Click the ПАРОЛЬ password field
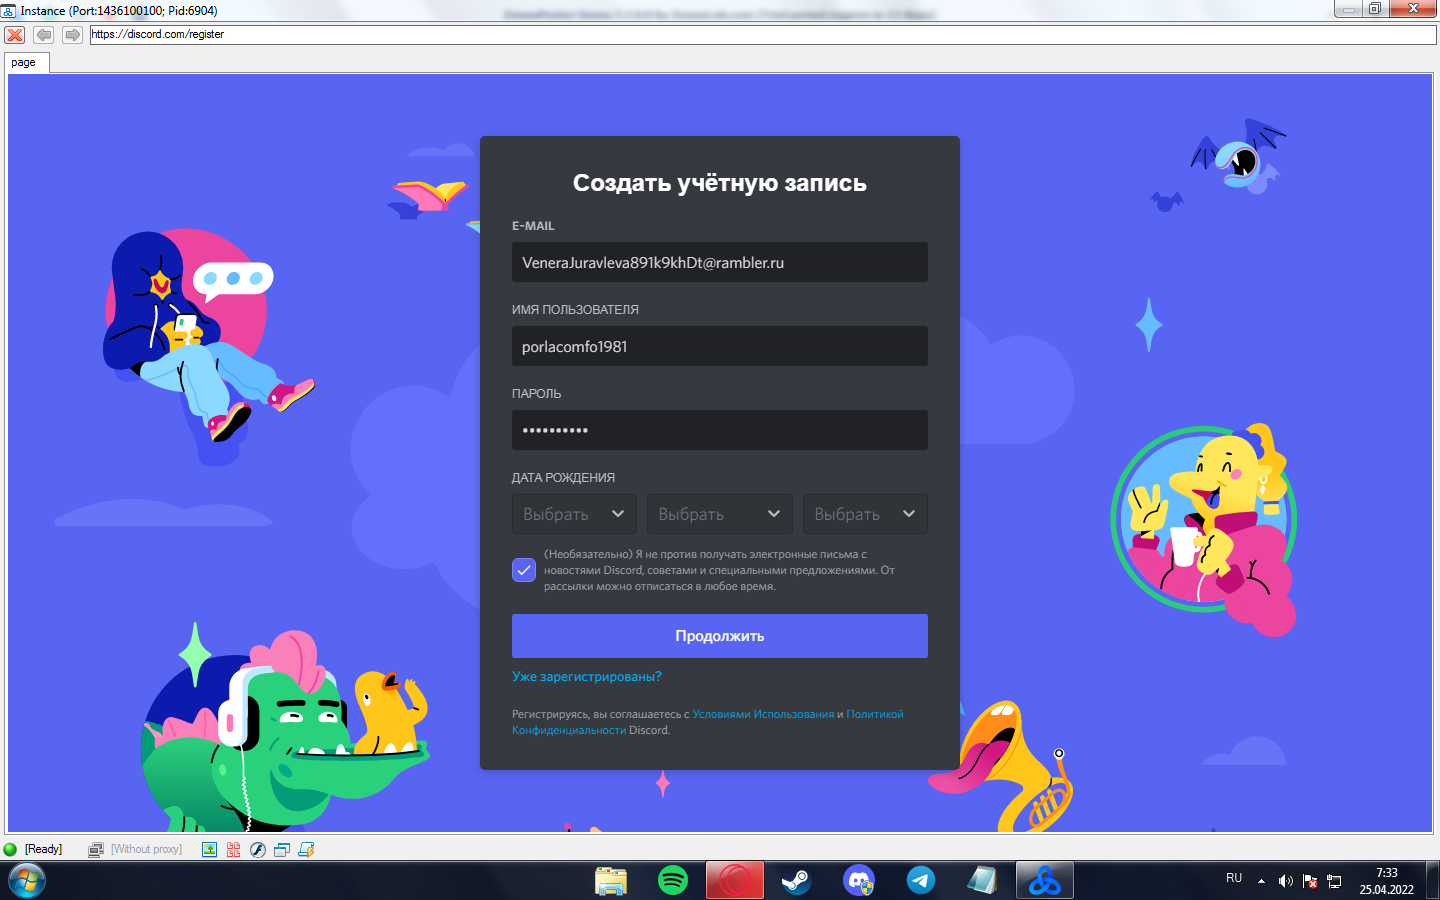Screen dimensions: 1440x900 [720, 430]
